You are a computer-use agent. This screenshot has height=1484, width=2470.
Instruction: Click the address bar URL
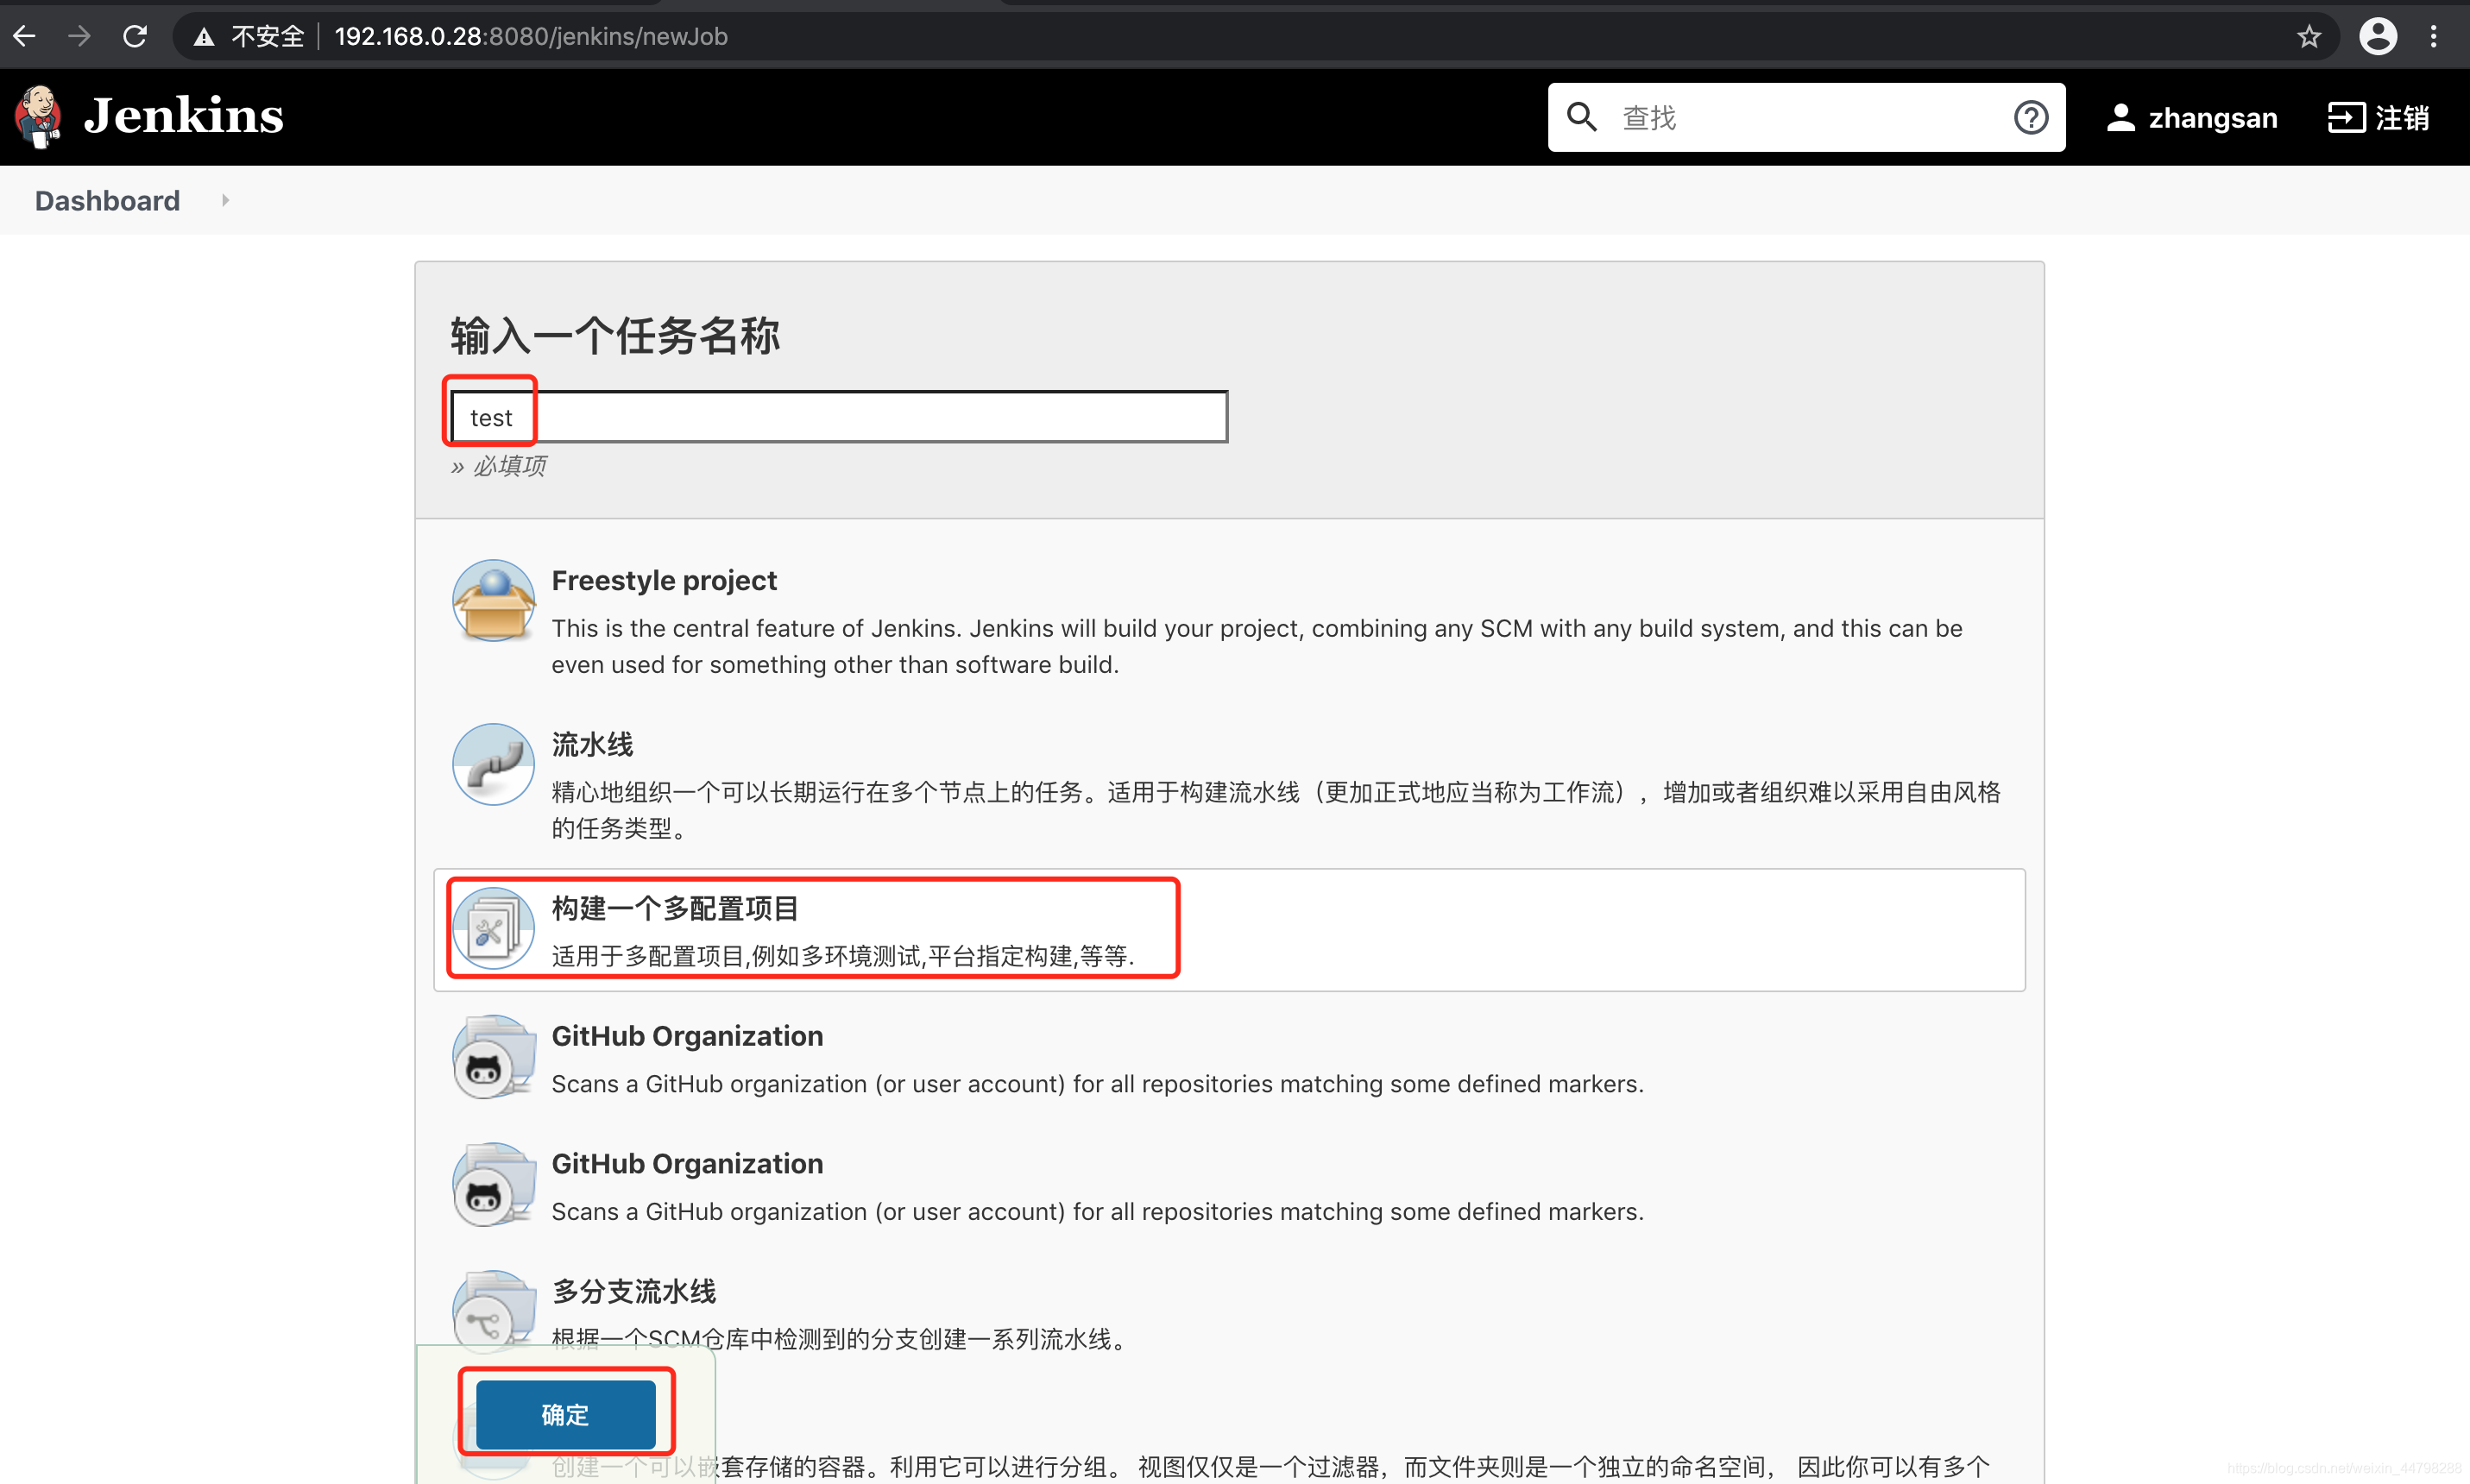pyautogui.click(x=531, y=37)
